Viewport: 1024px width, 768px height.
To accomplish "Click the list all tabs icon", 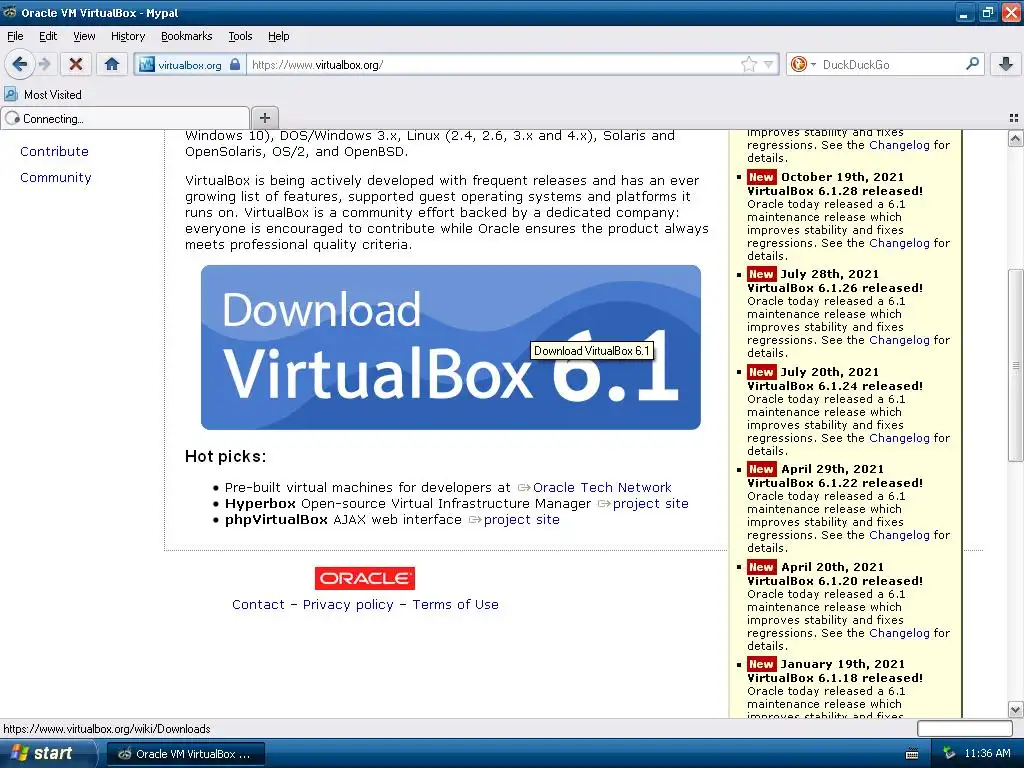I will tap(1014, 118).
